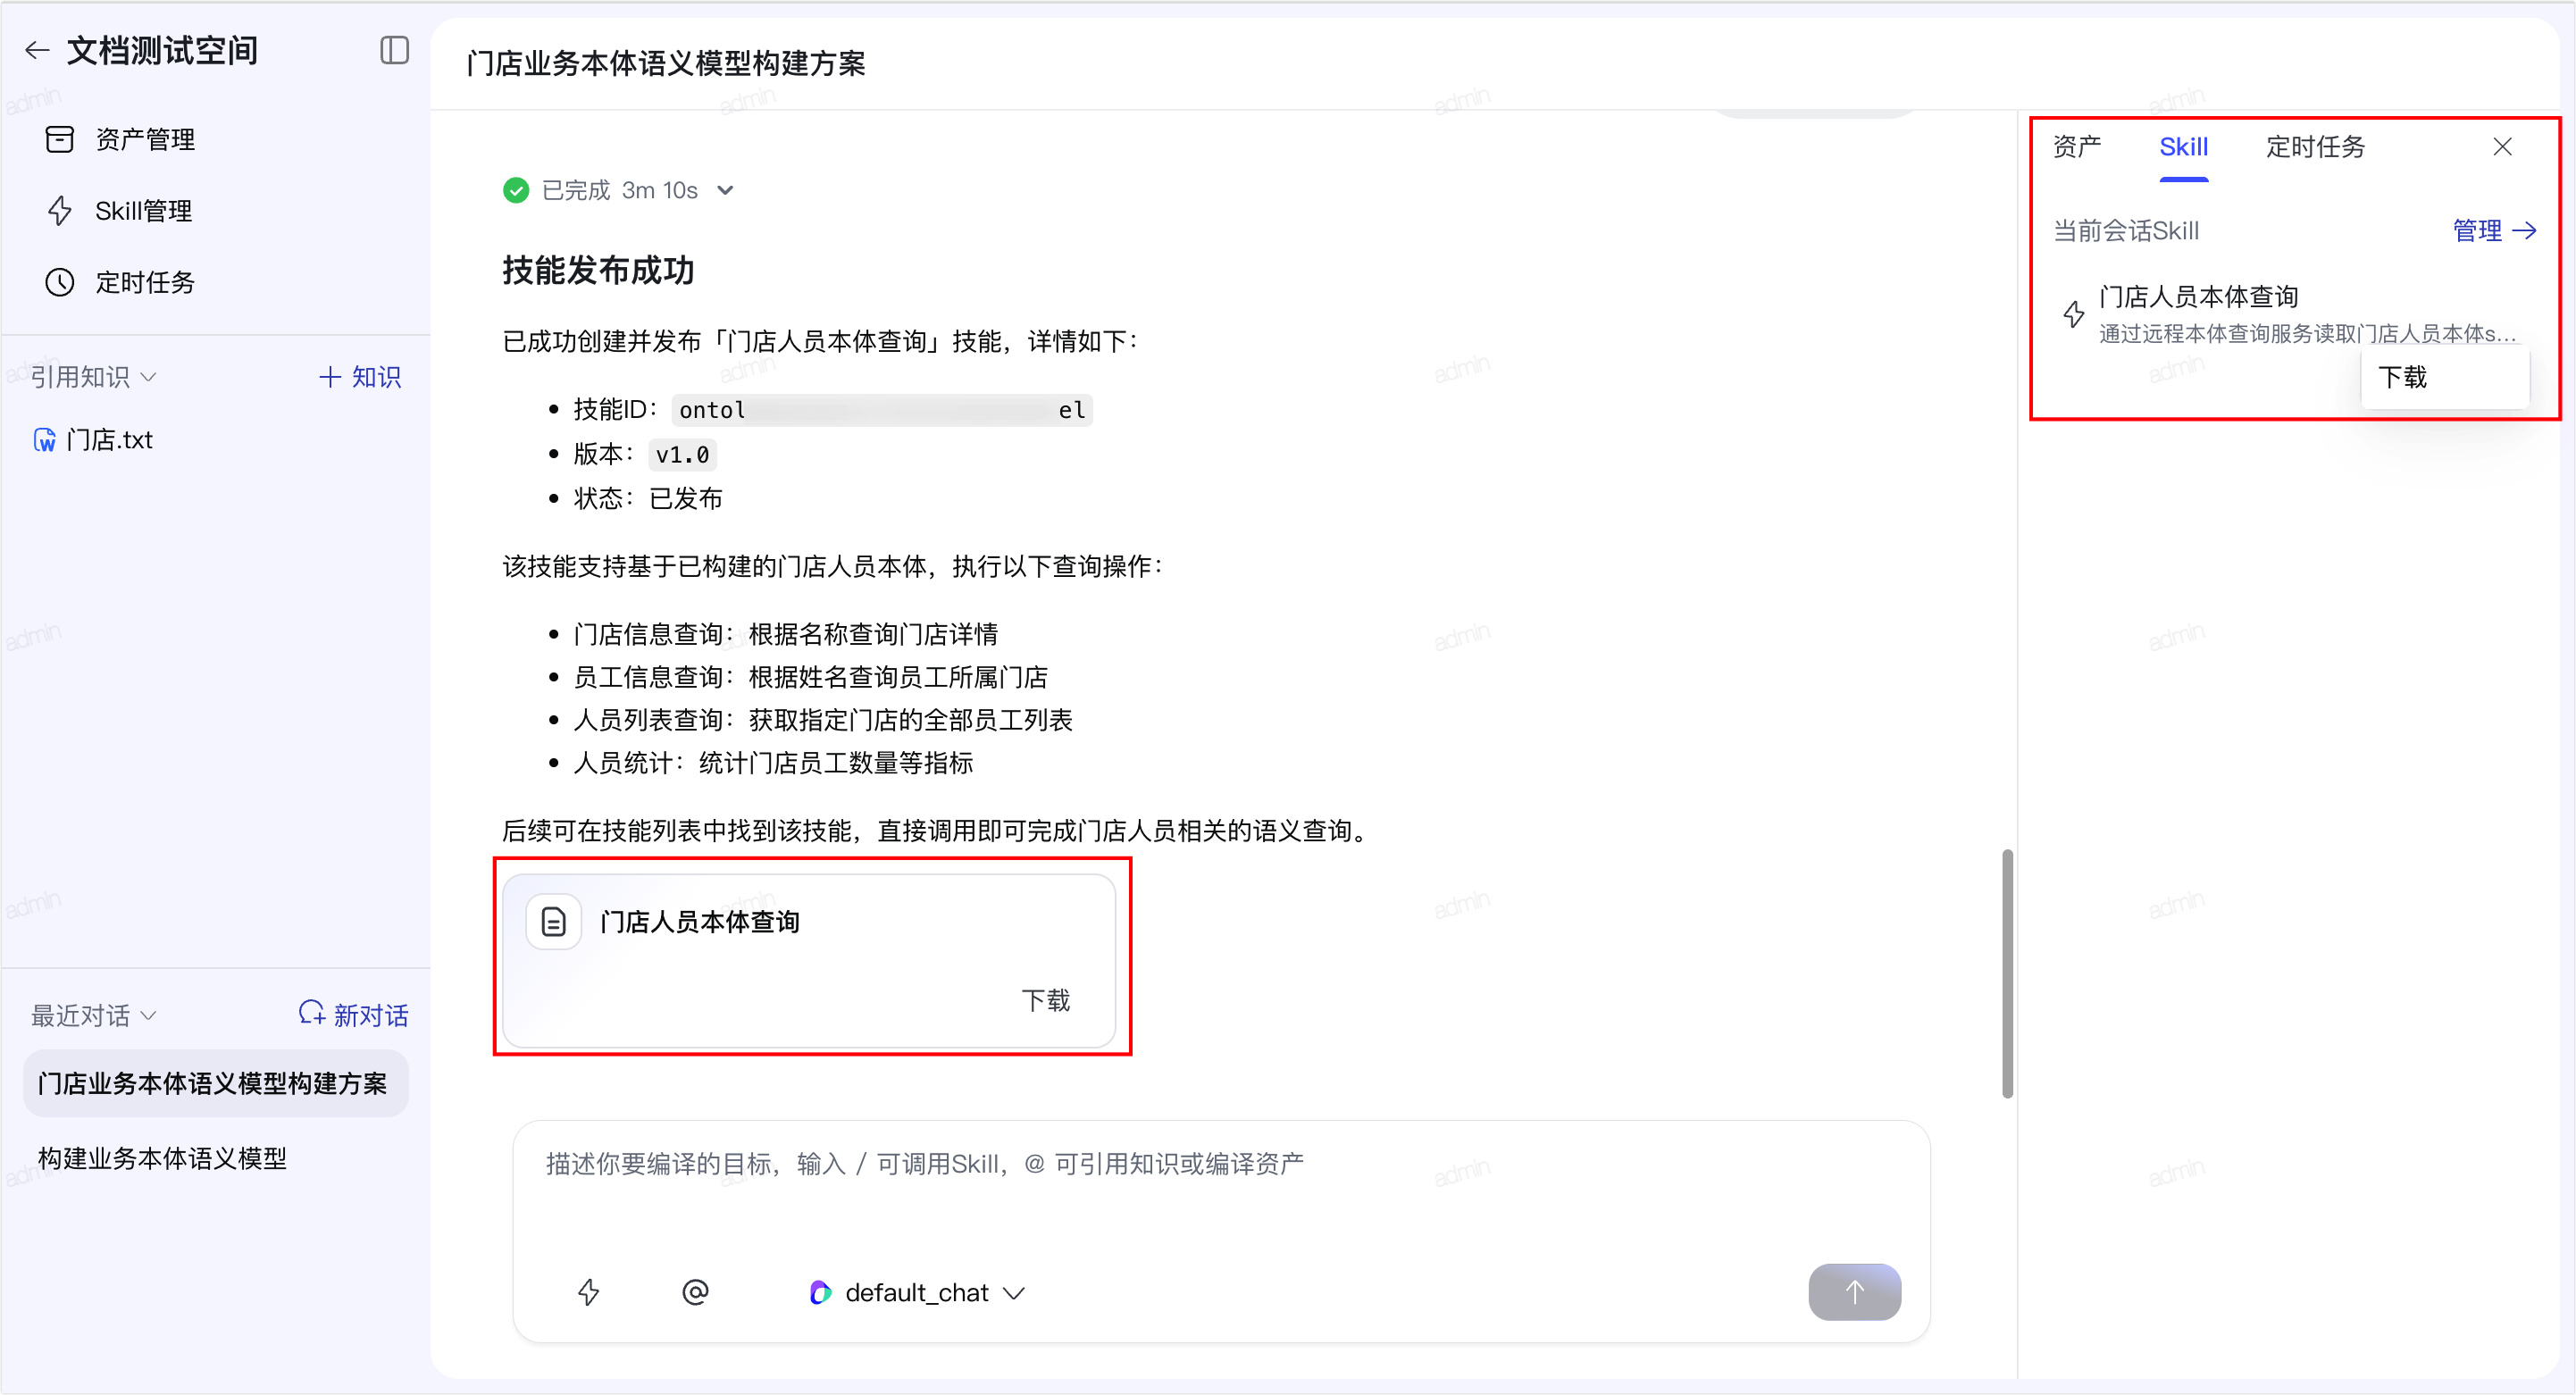Click the back arrow beside 文档测试空间

tap(37, 50)
